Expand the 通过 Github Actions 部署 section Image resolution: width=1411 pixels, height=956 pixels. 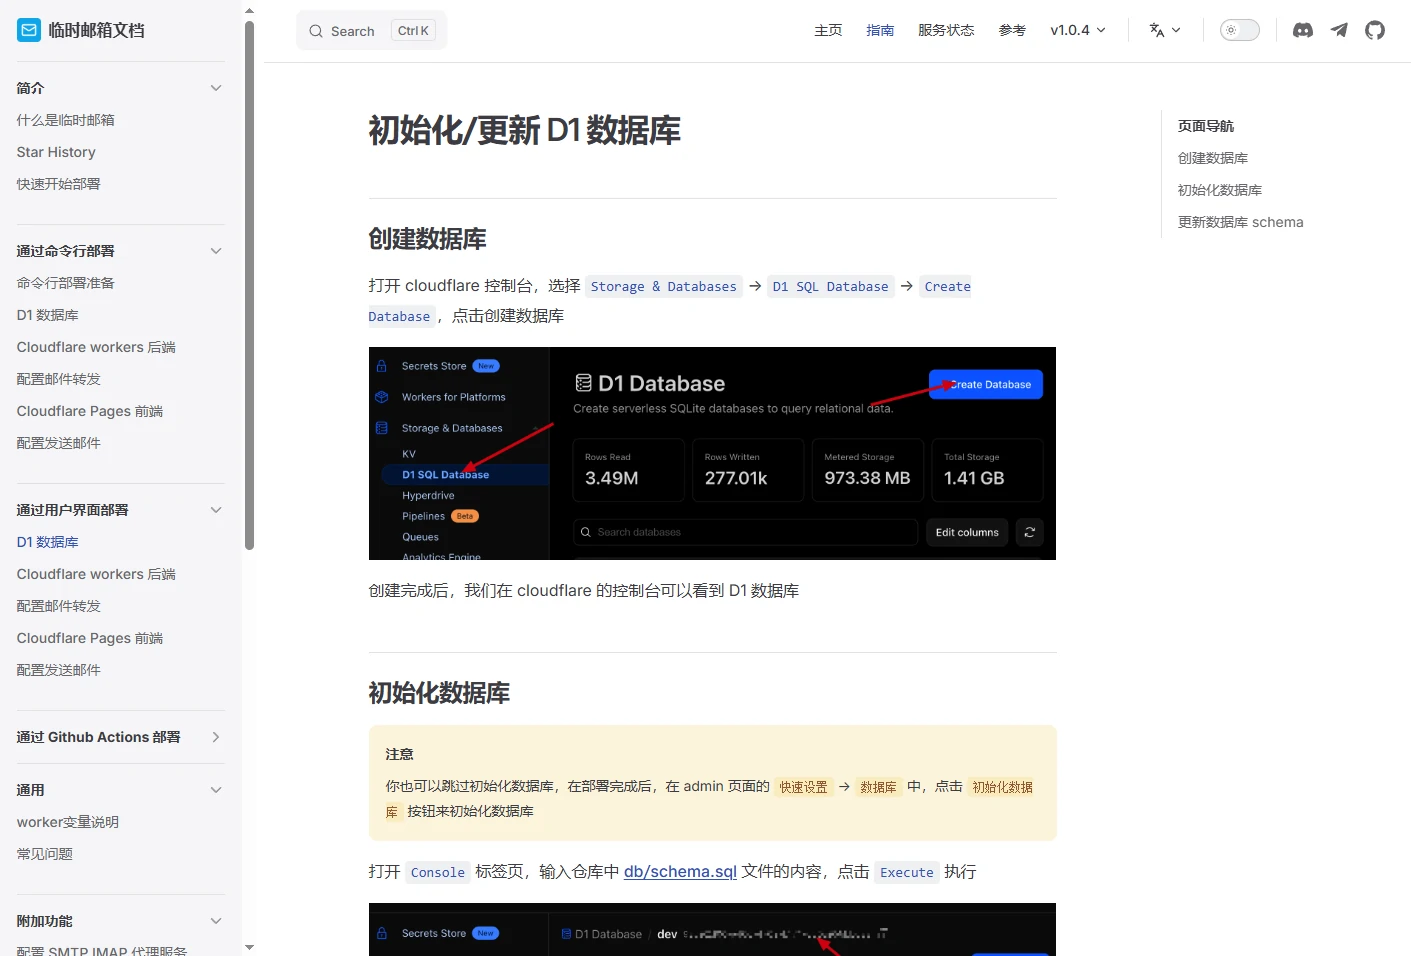click(216, 737)
